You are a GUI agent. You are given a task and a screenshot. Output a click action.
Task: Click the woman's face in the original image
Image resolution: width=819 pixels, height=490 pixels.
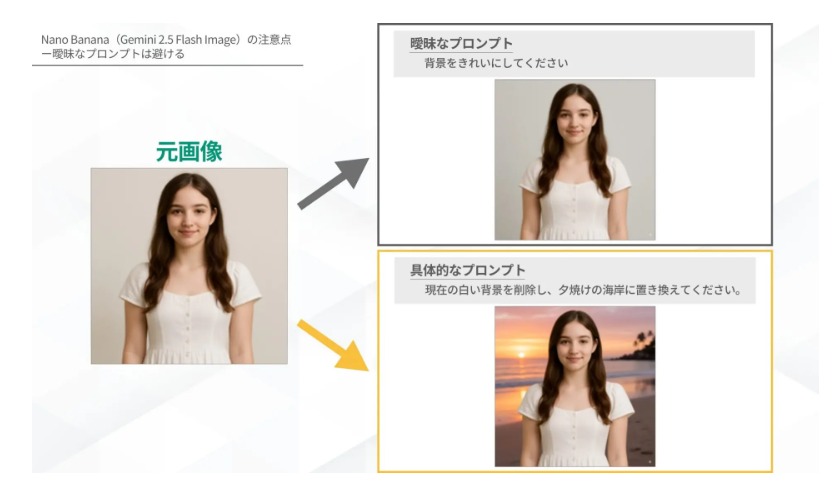click(189, 214)
